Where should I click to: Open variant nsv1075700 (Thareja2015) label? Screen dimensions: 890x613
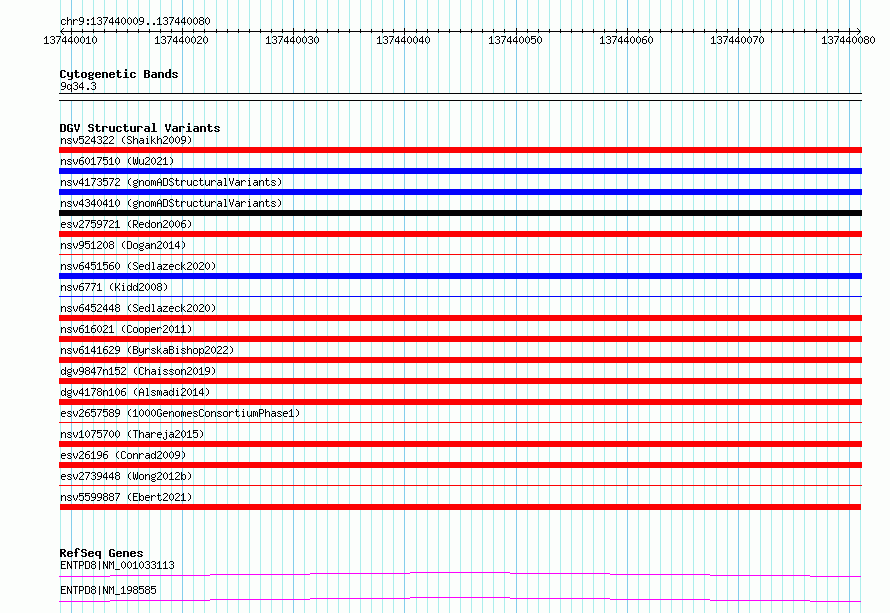pos(132,434)
